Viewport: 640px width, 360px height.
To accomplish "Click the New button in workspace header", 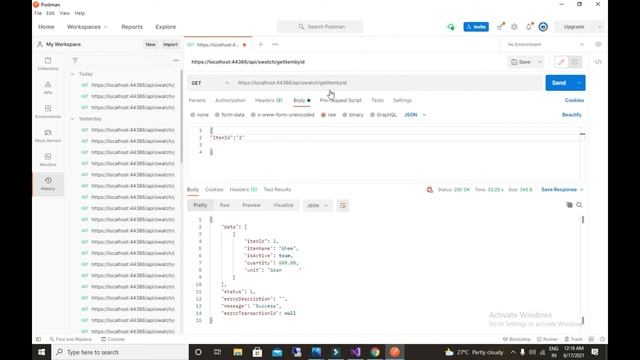I will [x=150, y=44].
